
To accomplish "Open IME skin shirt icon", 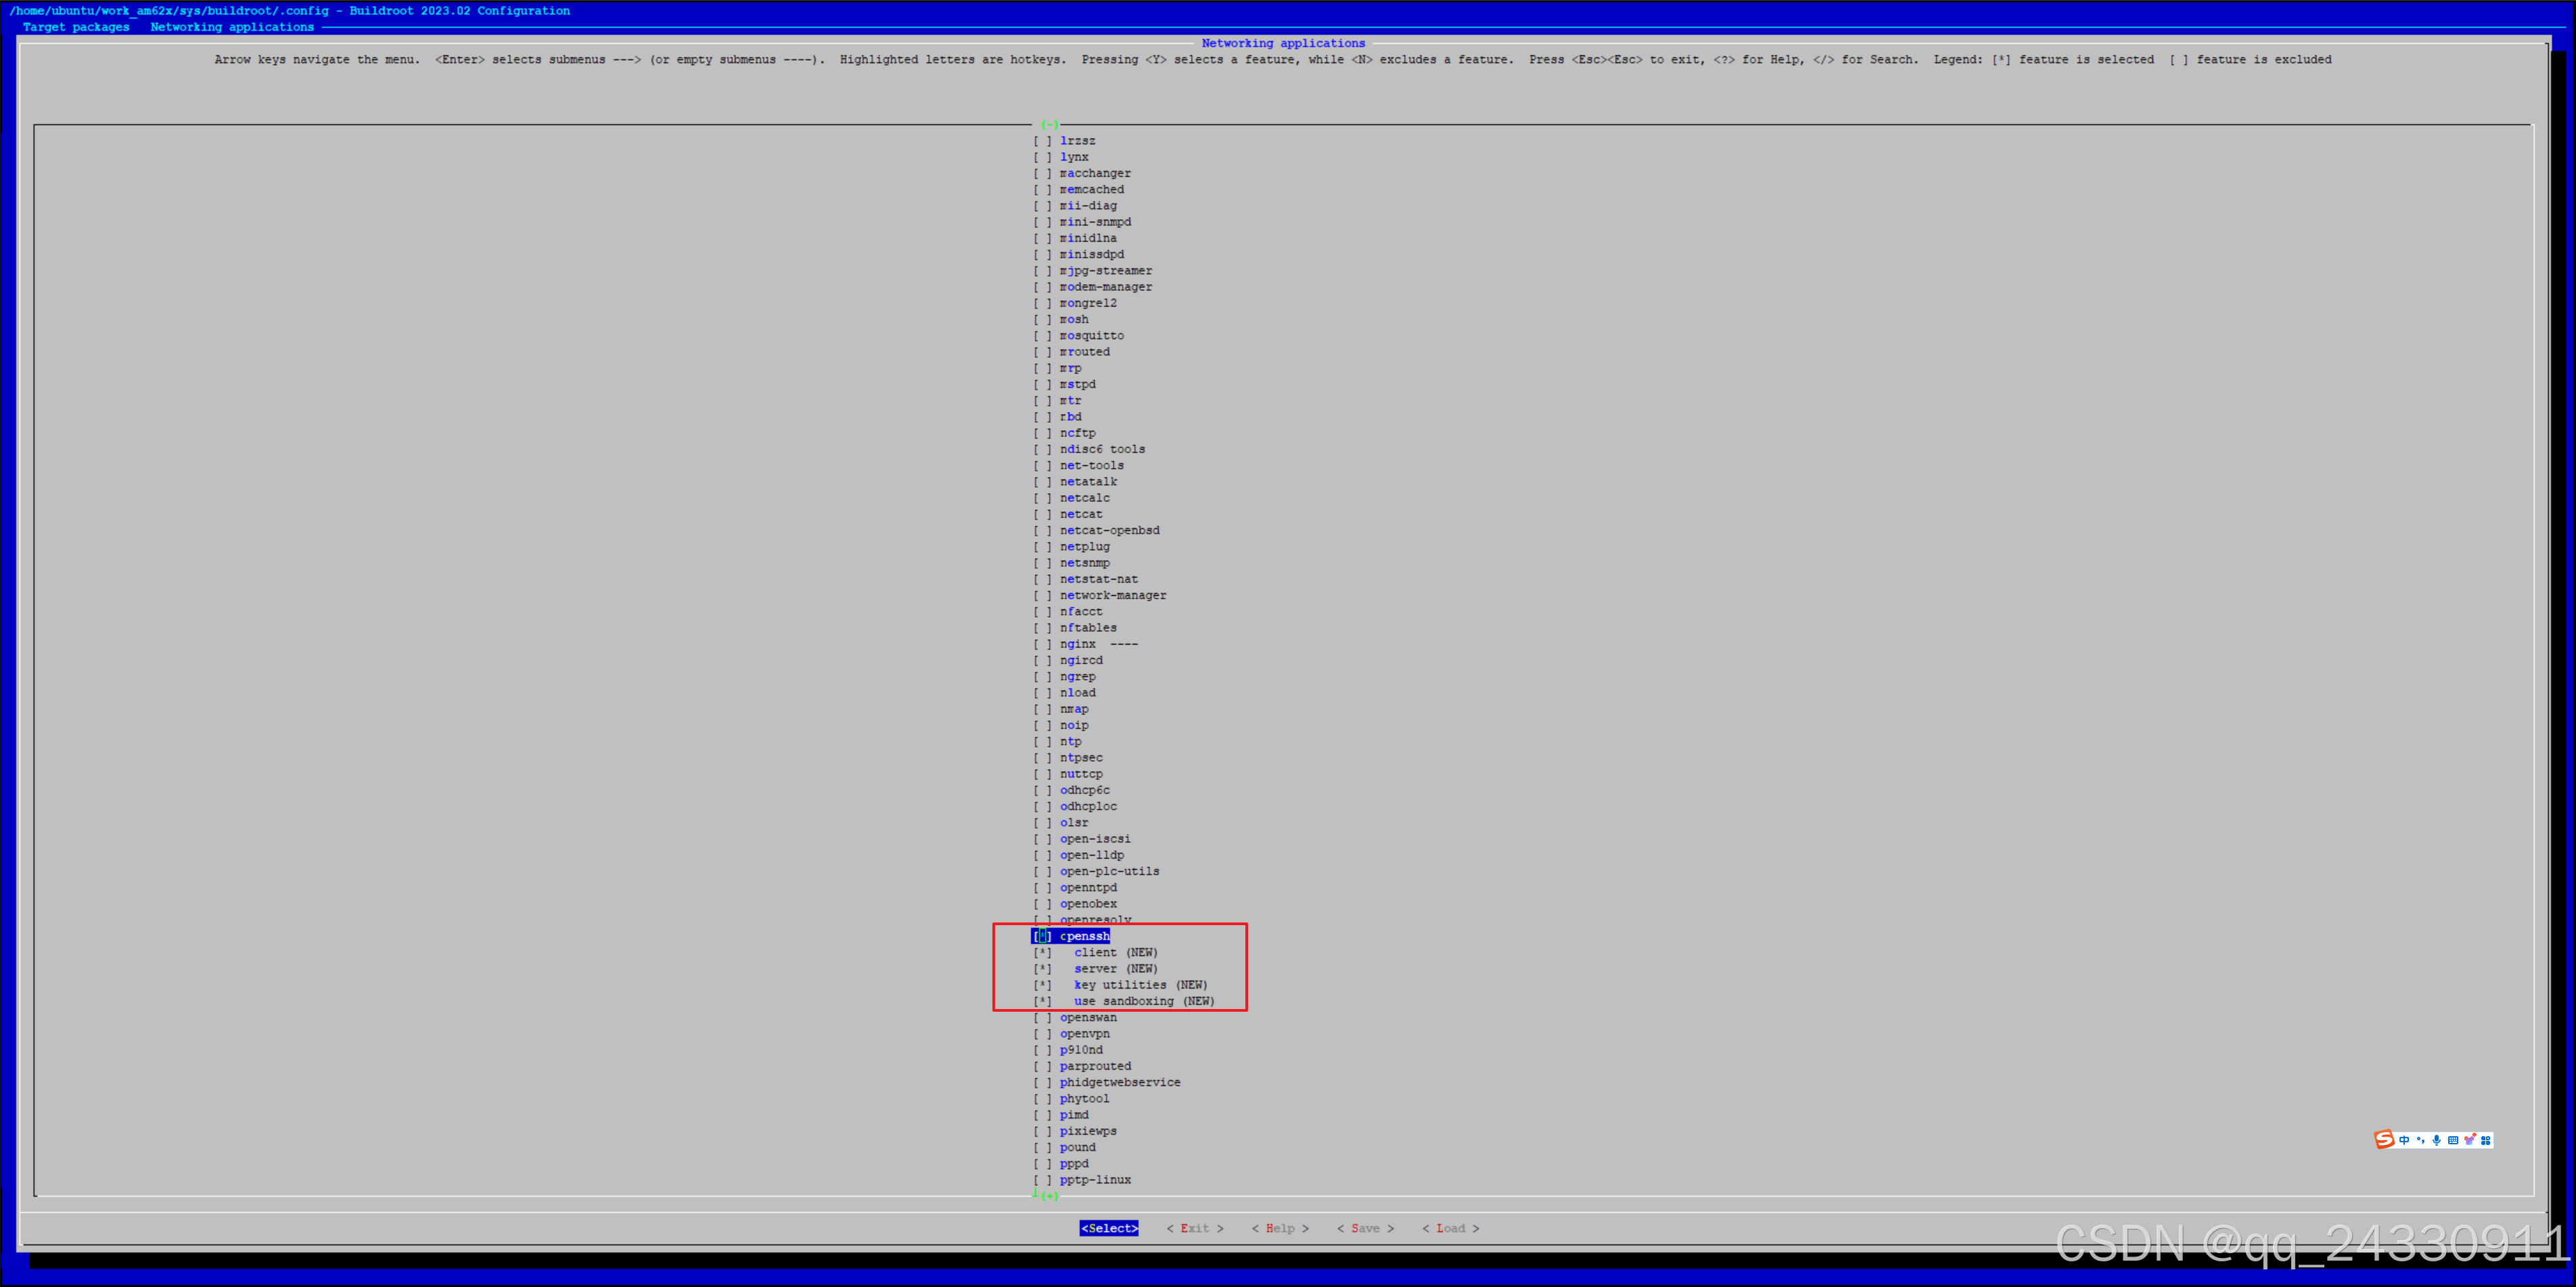I will 2469,1140.
